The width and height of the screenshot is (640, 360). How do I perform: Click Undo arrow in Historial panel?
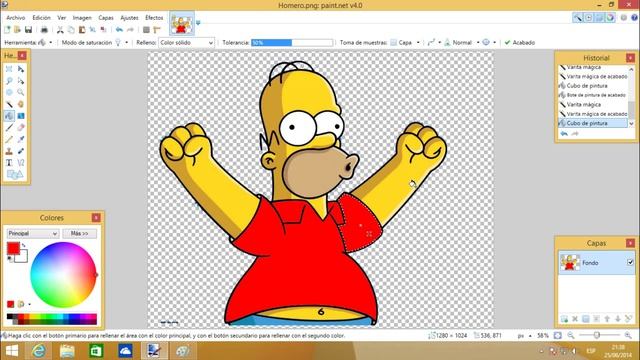(564, 134)
